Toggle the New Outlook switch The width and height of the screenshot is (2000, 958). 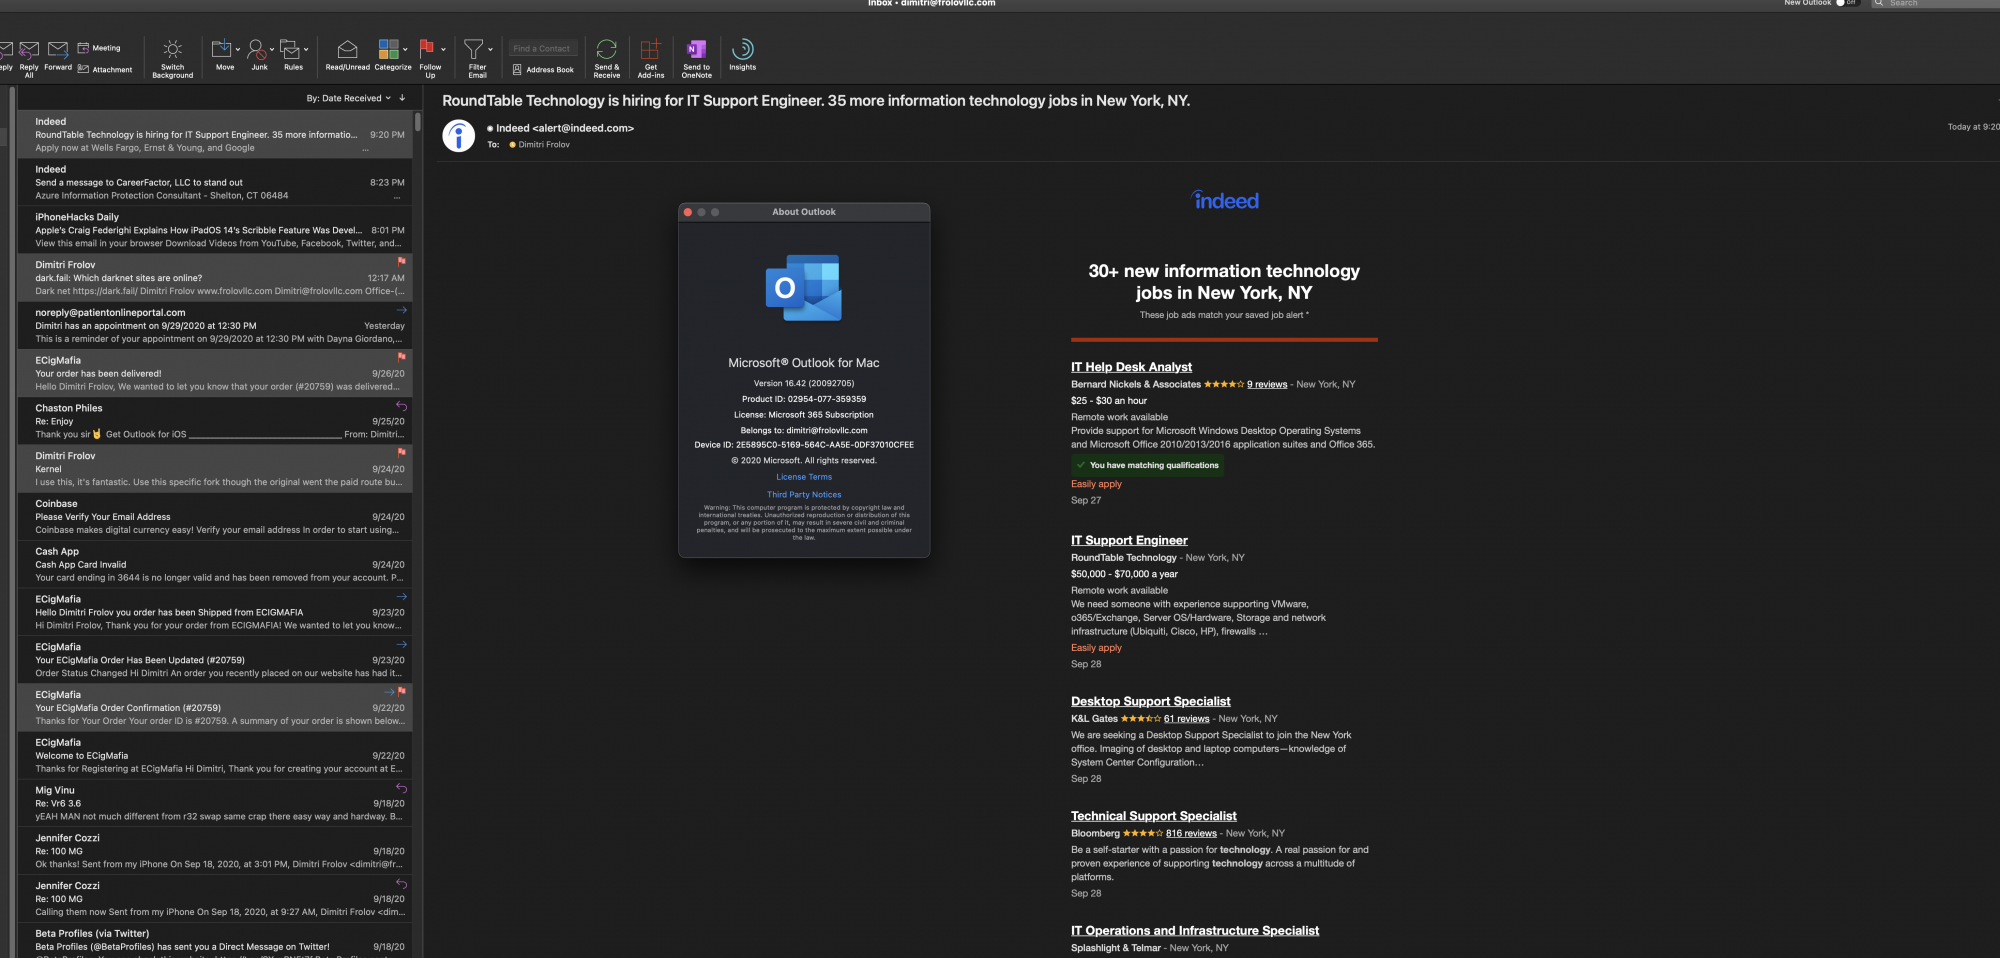pos(1845,3)
